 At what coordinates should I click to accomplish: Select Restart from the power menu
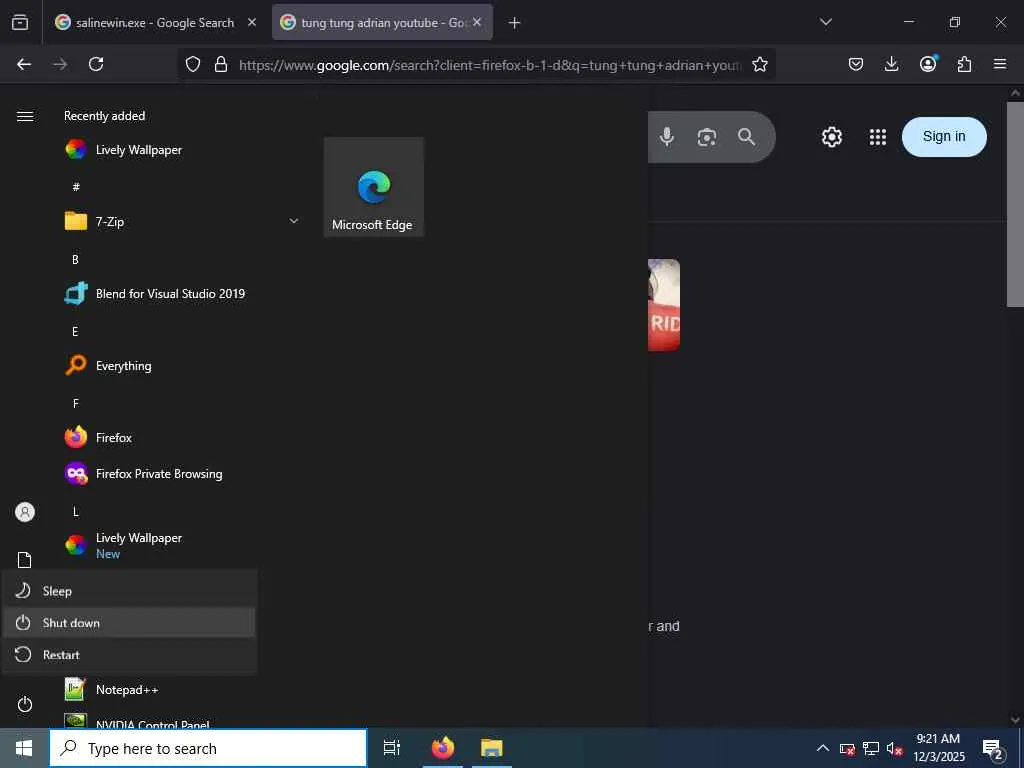pos(129,655)
